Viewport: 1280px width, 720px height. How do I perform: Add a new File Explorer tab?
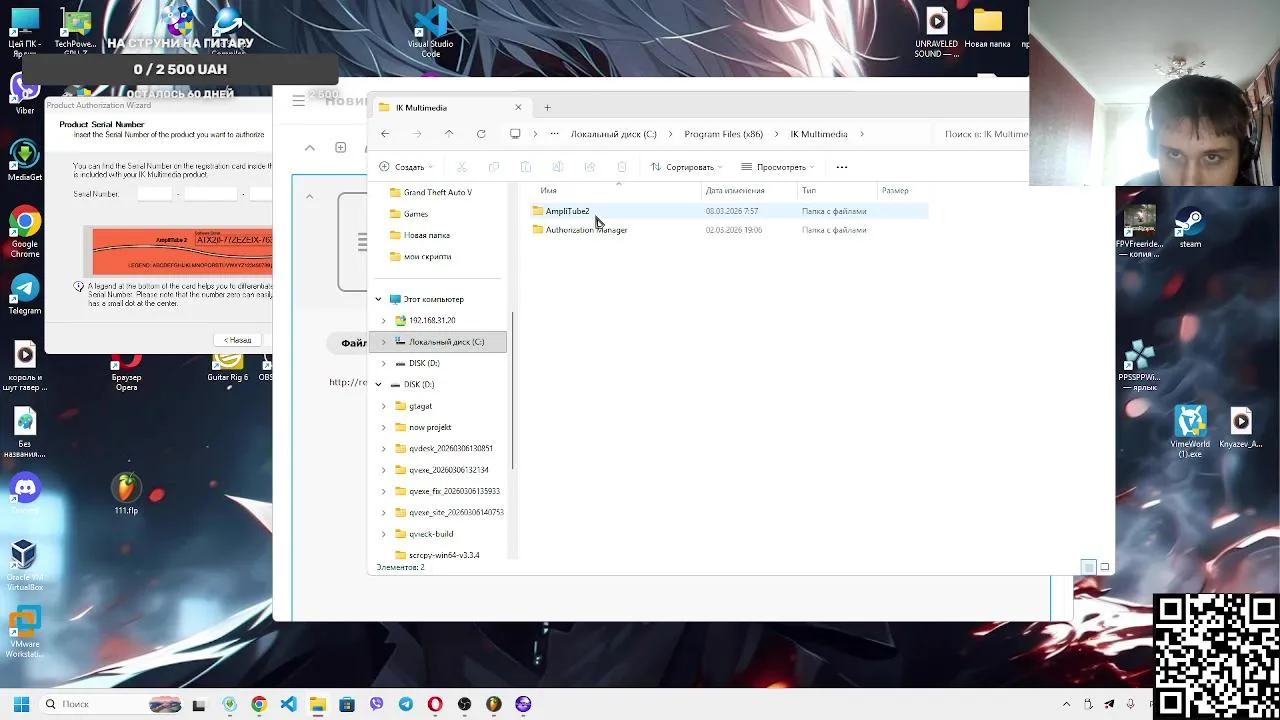click(x=547, y=107)
